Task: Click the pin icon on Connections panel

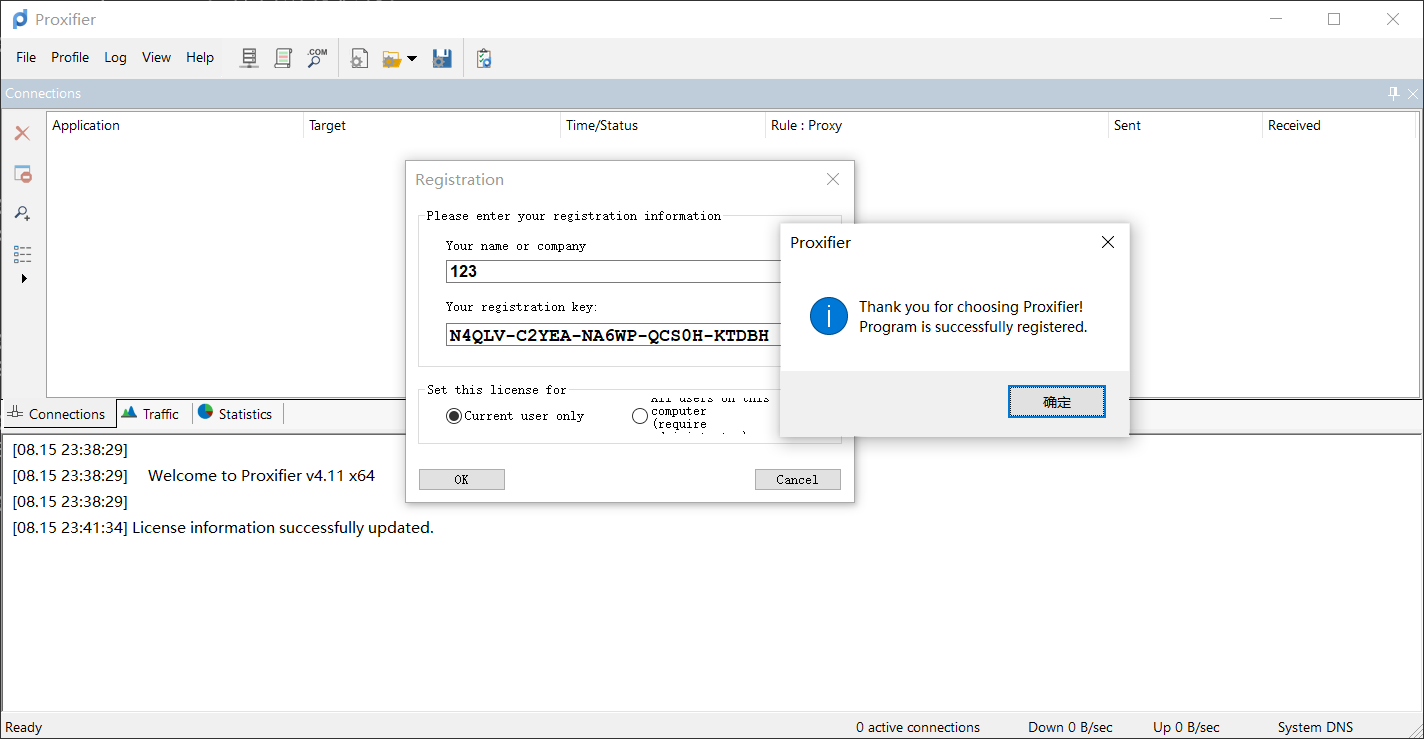Action: [x=1394, y=93]
